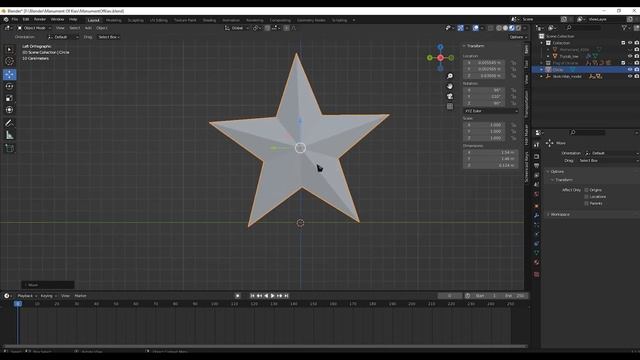The height and width of the screenshot is (360, 640).
Task: Click the Location X value field
Action: coord(484,63)
